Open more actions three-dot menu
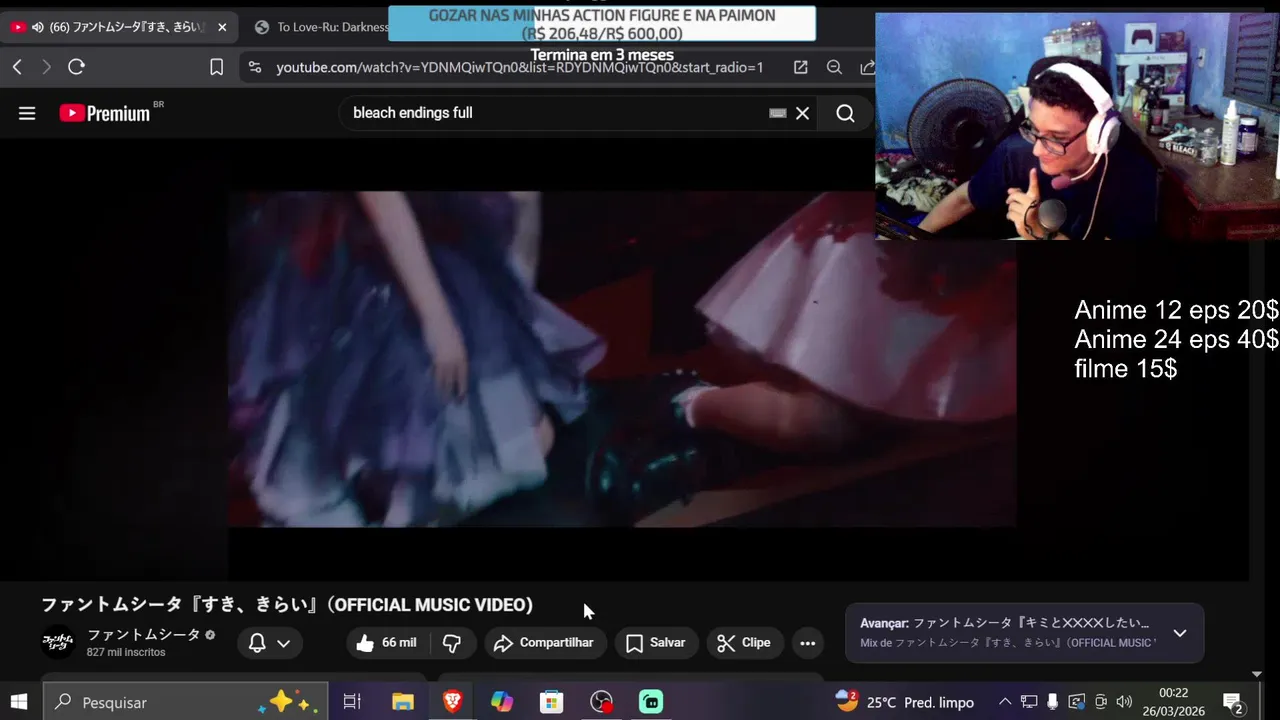1280x720 pixels. pyautogui.click(x=807, y=643)
